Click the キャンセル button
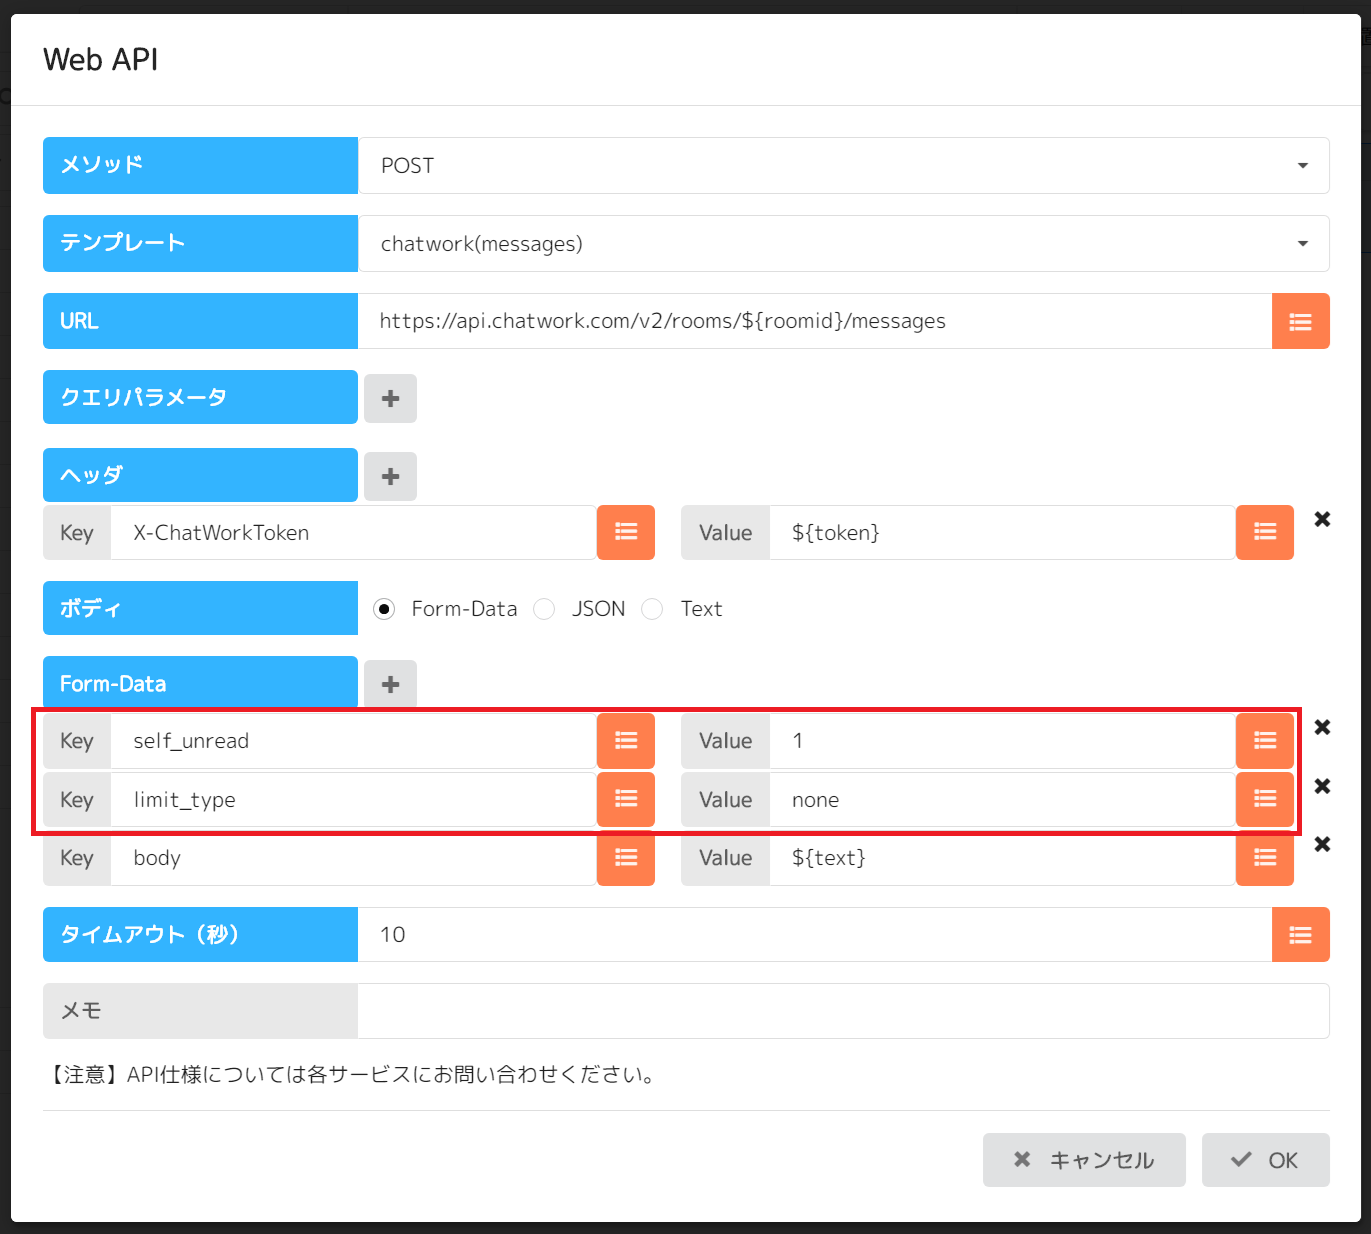Viewport: 1371px width, 1234px height. pos(1083,1160)
